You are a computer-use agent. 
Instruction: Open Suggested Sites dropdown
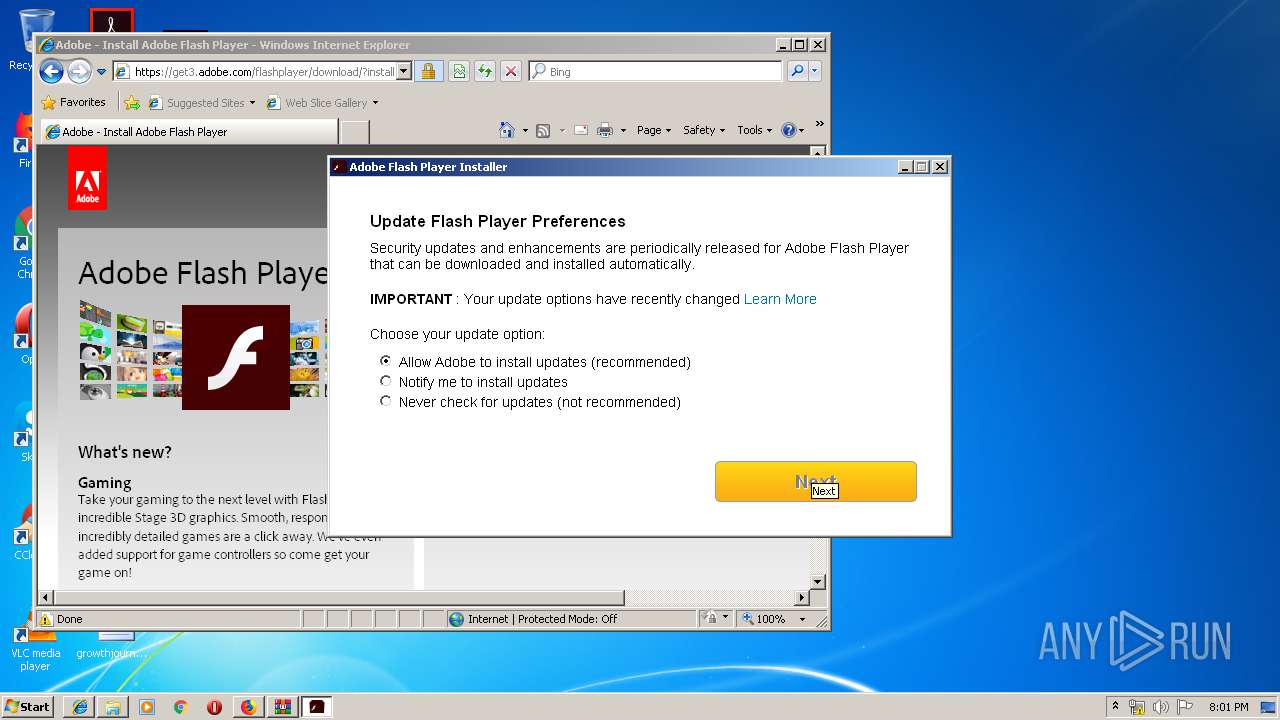point(202,102)
